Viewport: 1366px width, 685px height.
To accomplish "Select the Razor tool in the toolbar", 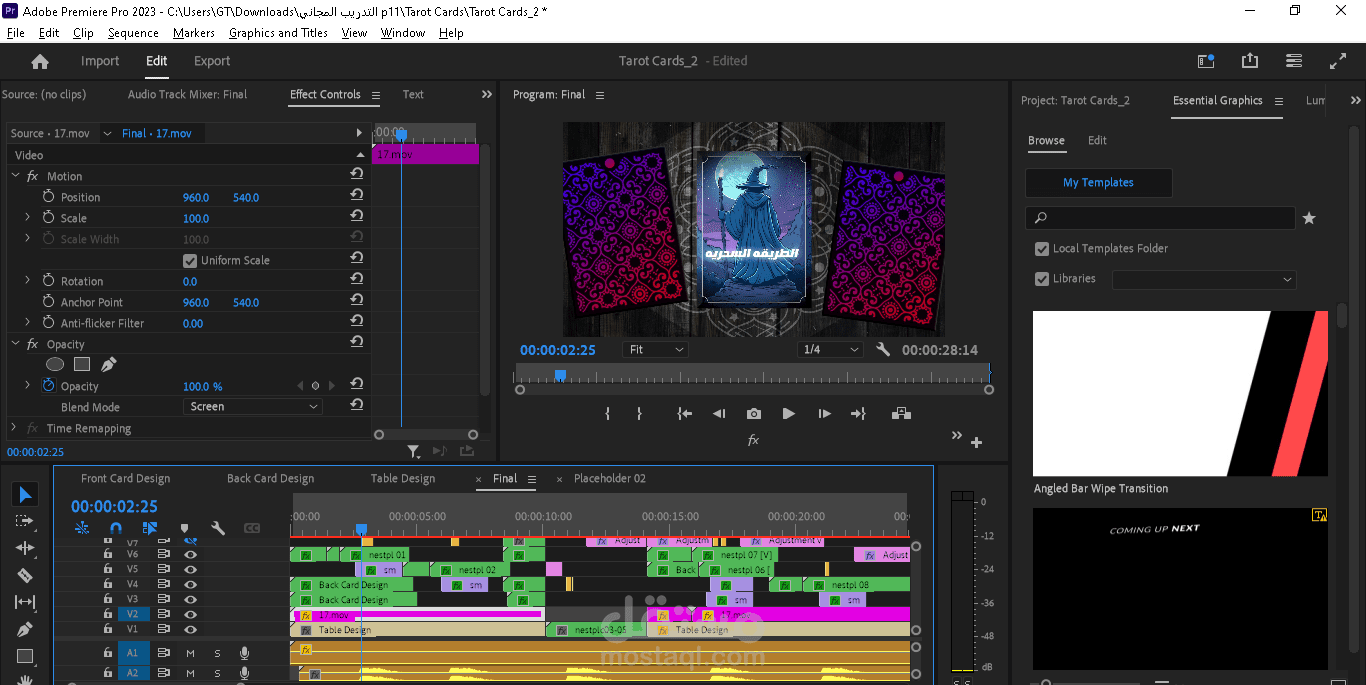I will 25,575.
